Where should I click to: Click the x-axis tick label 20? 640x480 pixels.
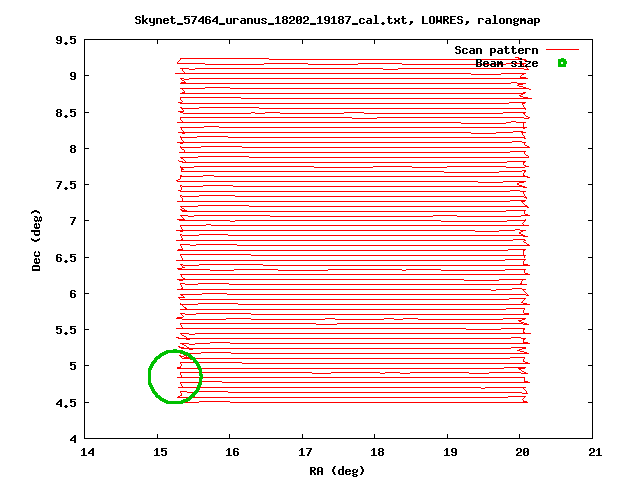point(522,452)
